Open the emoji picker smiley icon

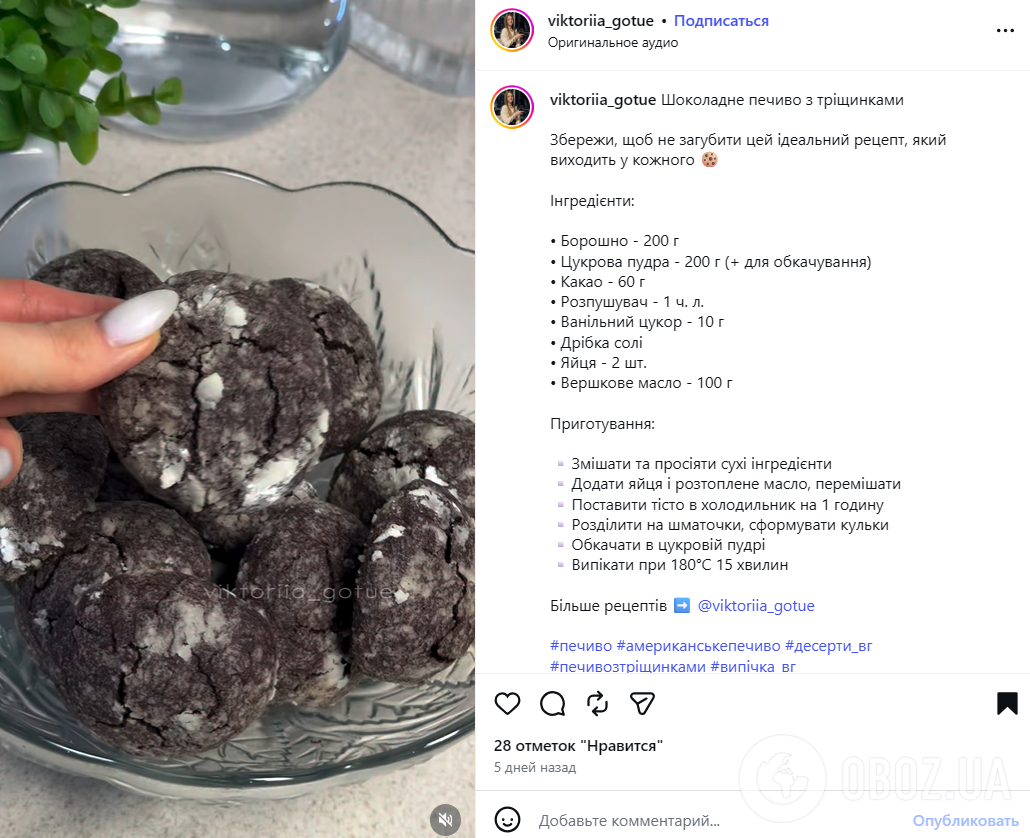tap(507, 820)
